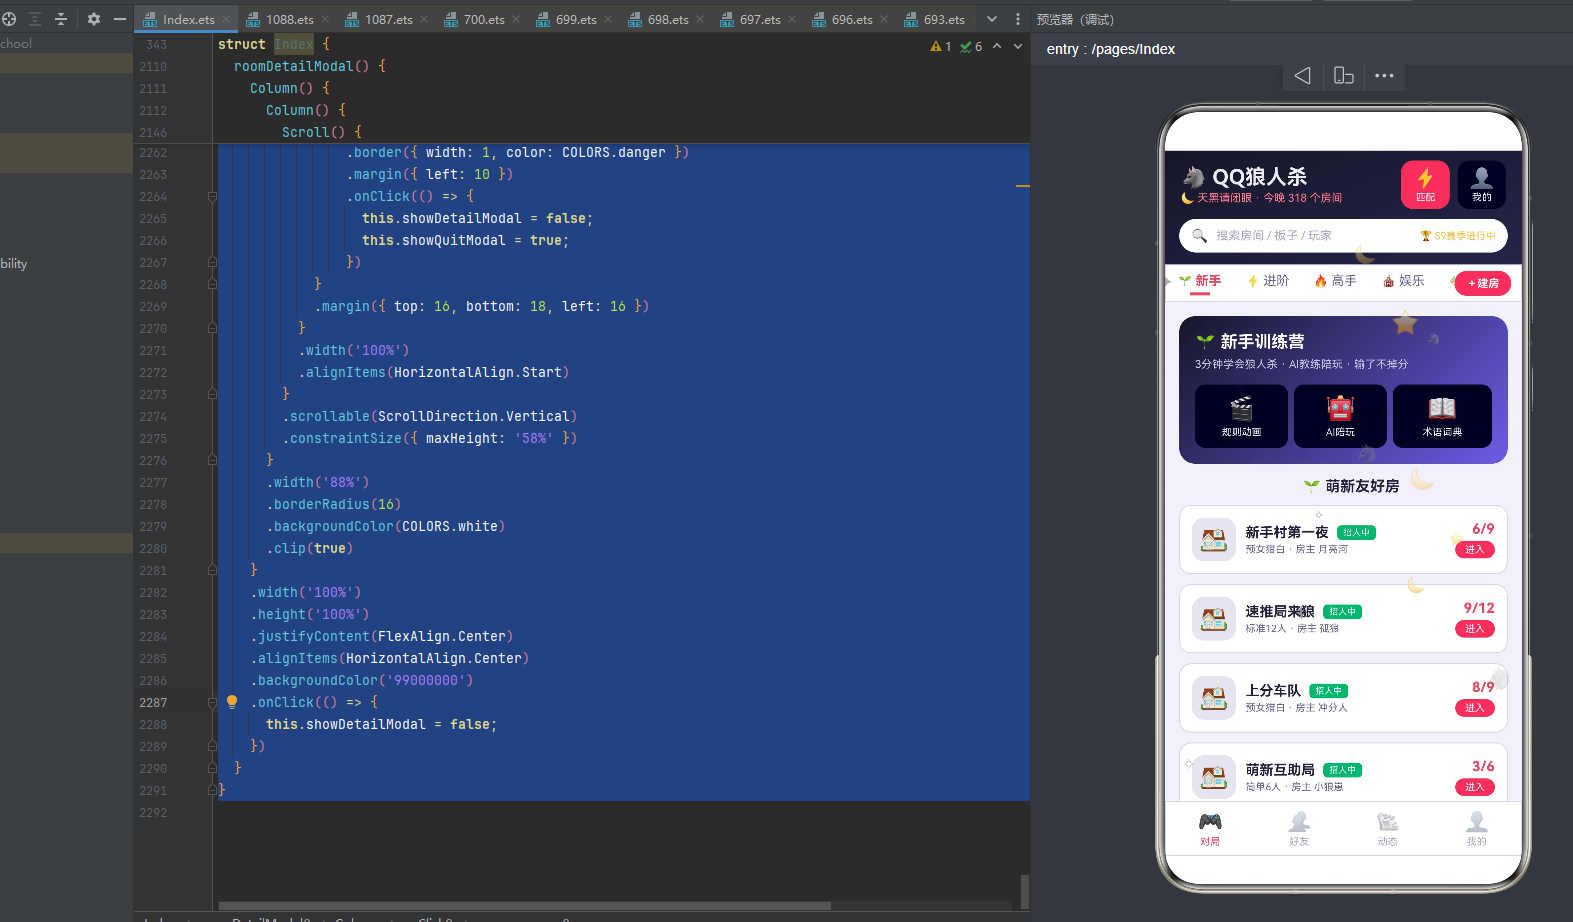The width and height of the screenshot is (1573, 922).
Task: Collapse the onClick block at line 2264
Action: (212, 197)
